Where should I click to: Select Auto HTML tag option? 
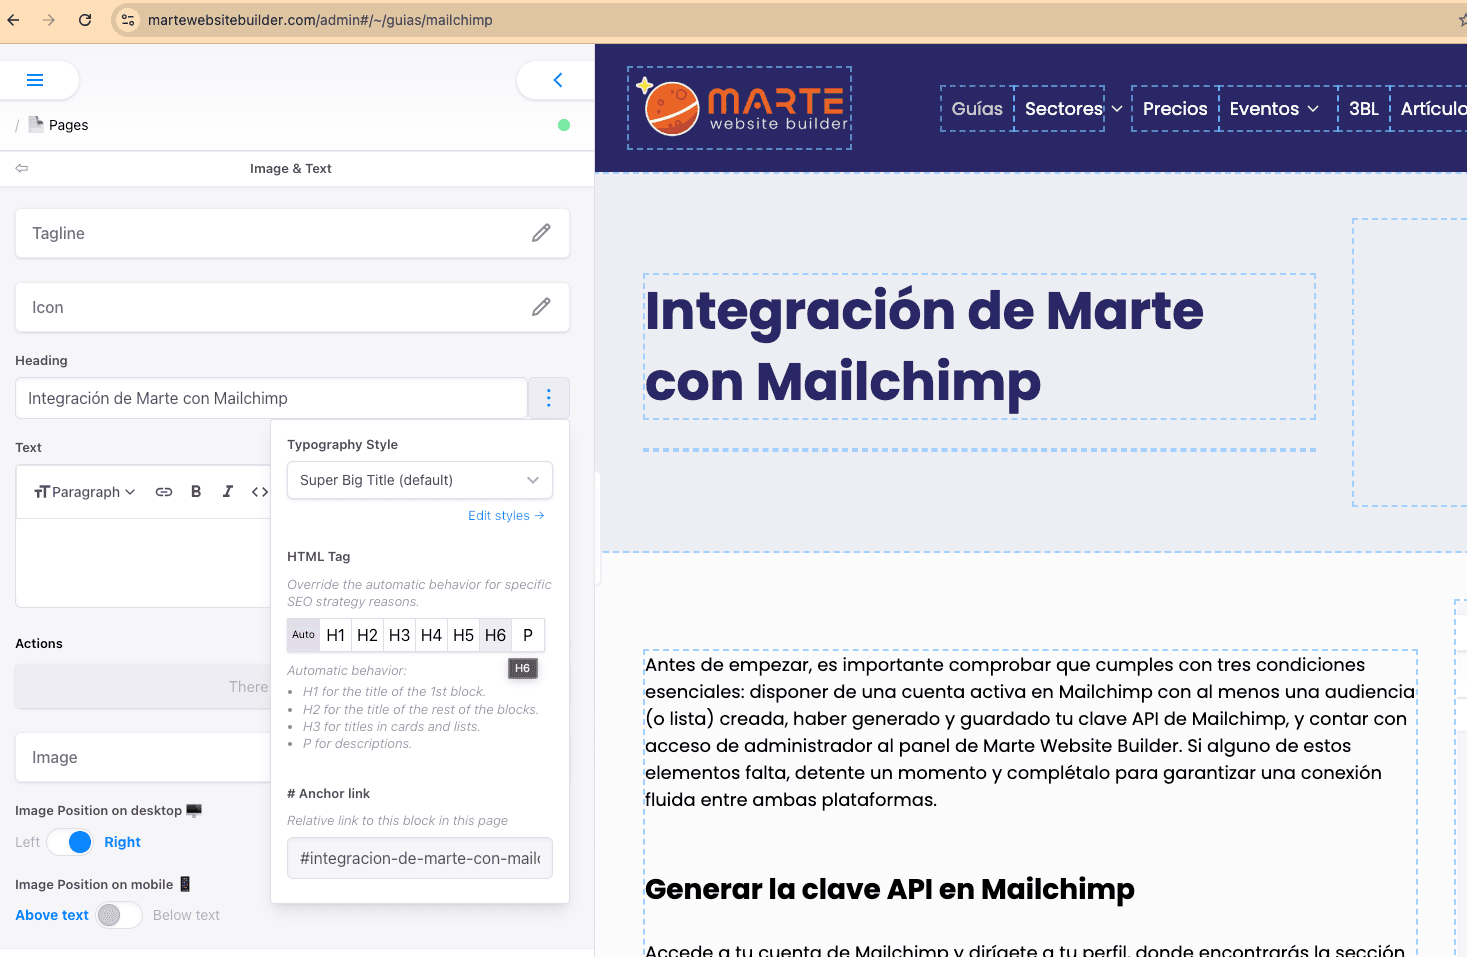tap(303, 635)
